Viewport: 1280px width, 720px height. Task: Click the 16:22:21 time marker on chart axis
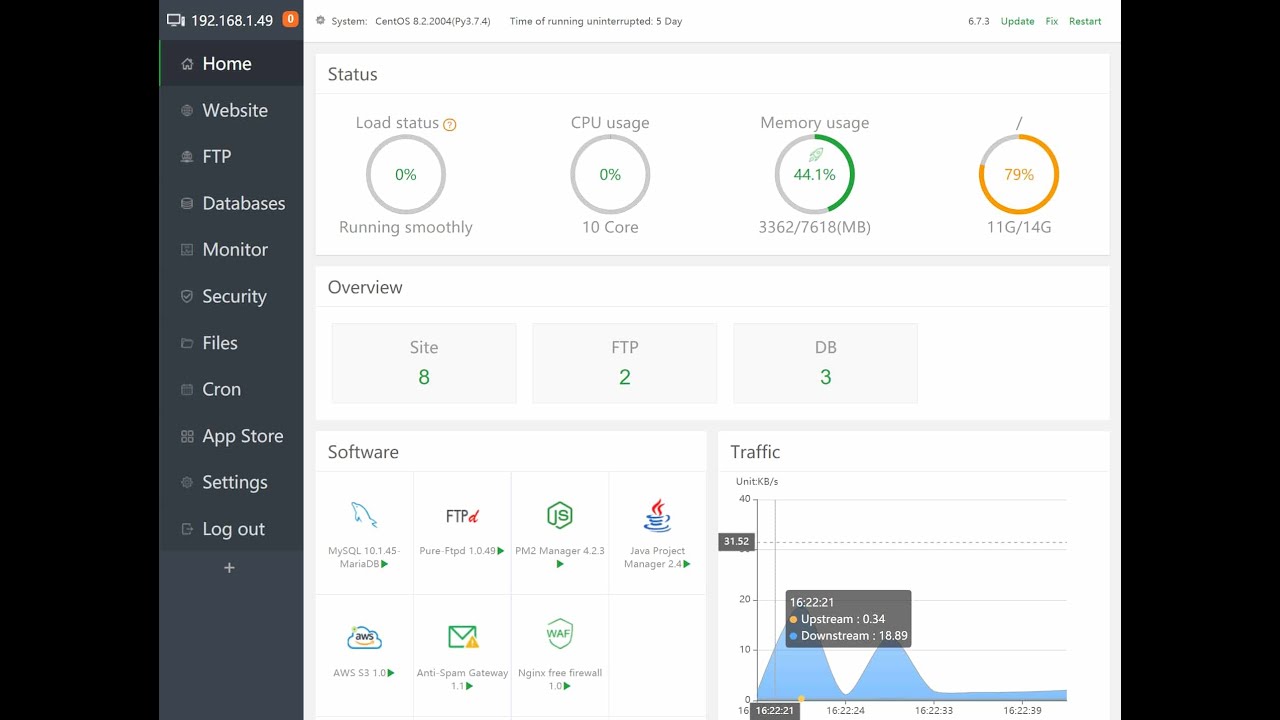775,711
